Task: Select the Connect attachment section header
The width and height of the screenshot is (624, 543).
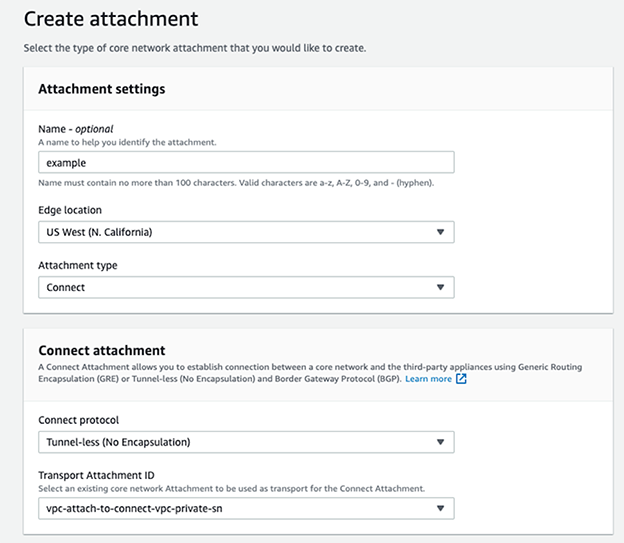Action: point(101,350)
